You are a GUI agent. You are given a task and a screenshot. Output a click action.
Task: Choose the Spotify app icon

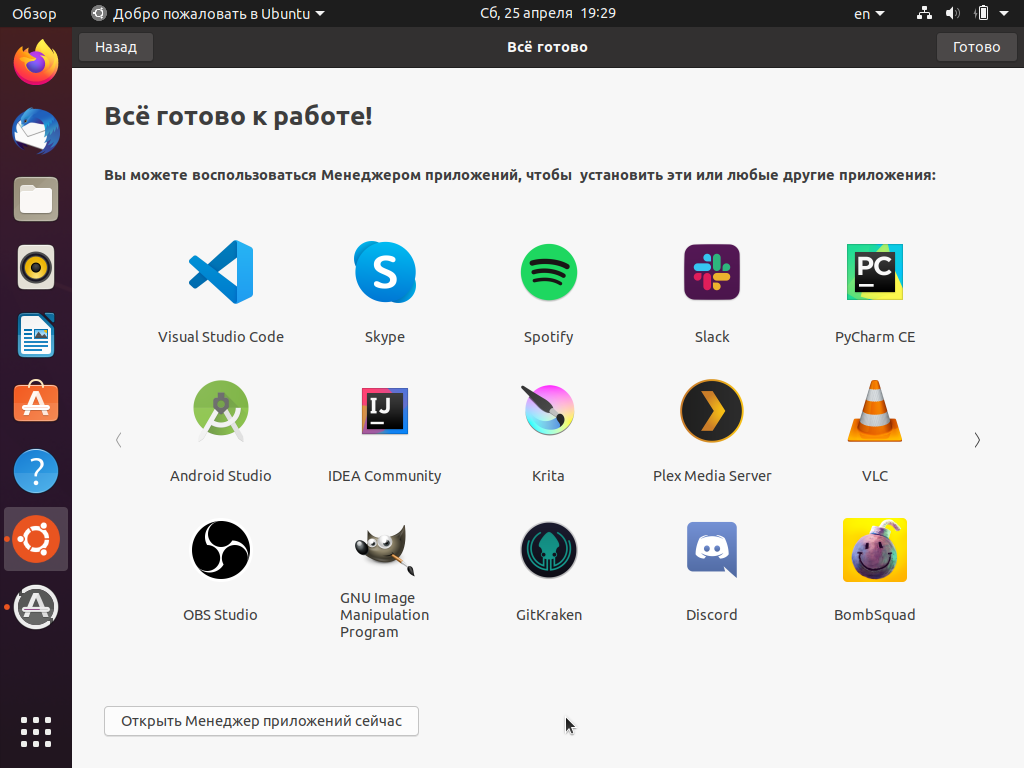tap(549, 272)
